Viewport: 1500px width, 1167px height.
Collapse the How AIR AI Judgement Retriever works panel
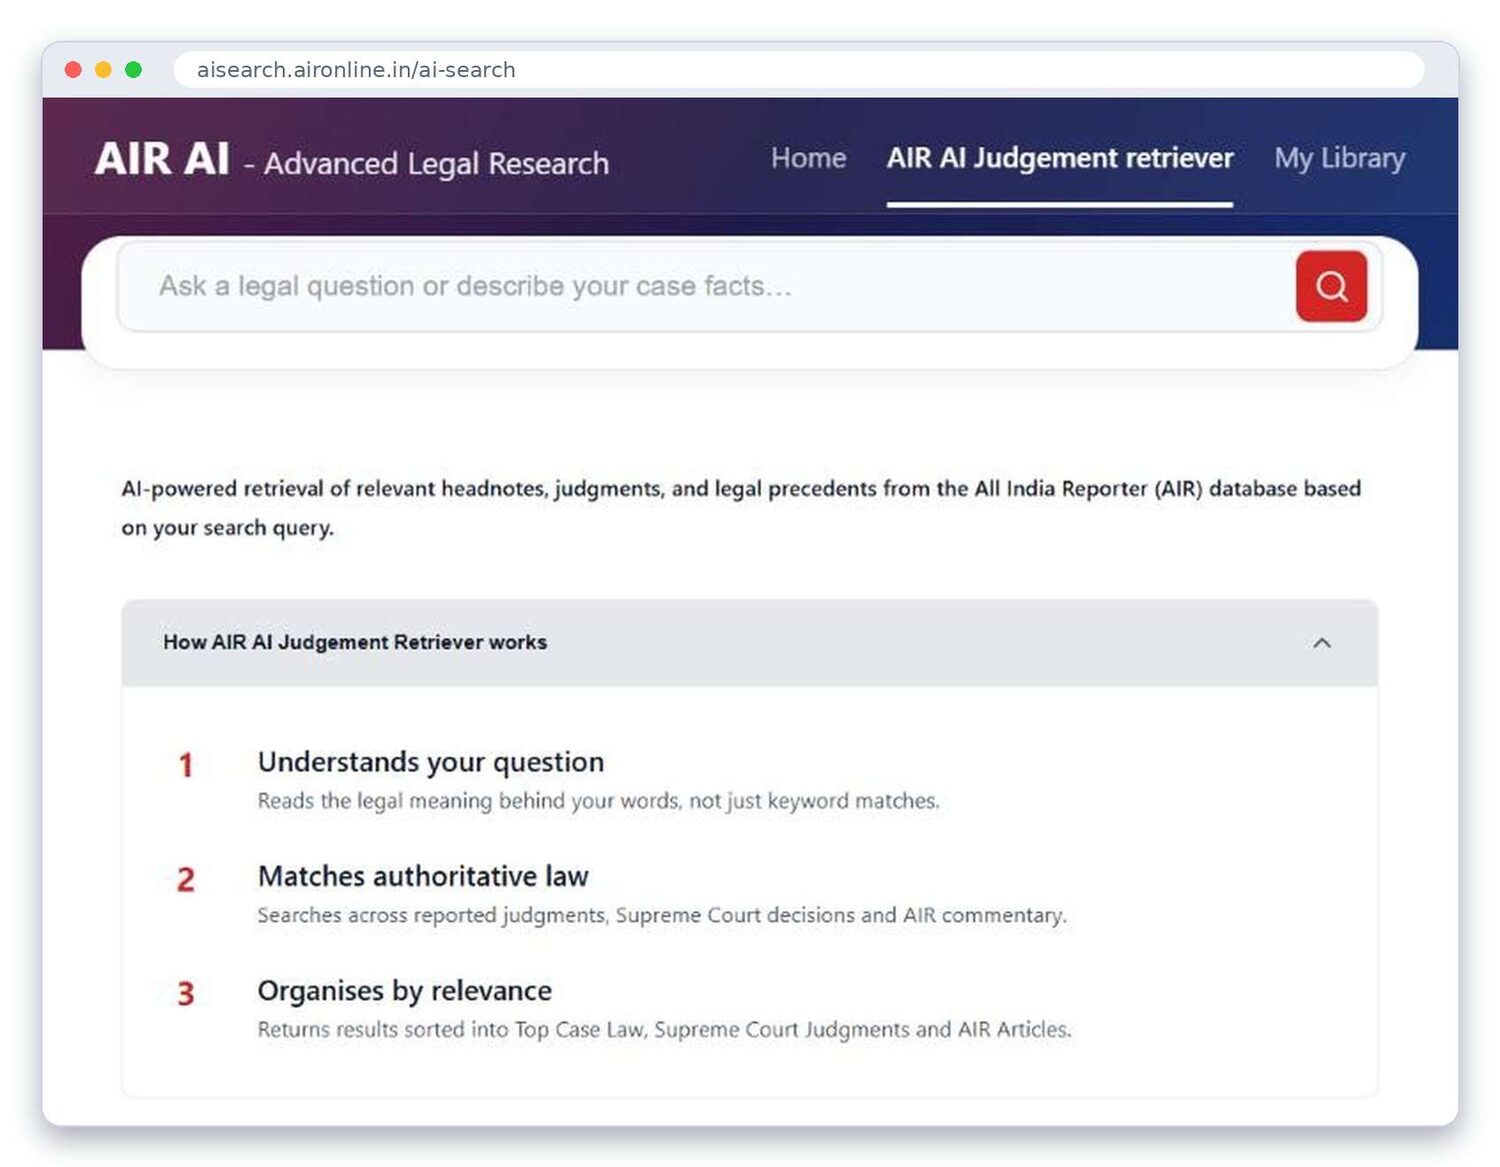click(x=1322, y=643)
